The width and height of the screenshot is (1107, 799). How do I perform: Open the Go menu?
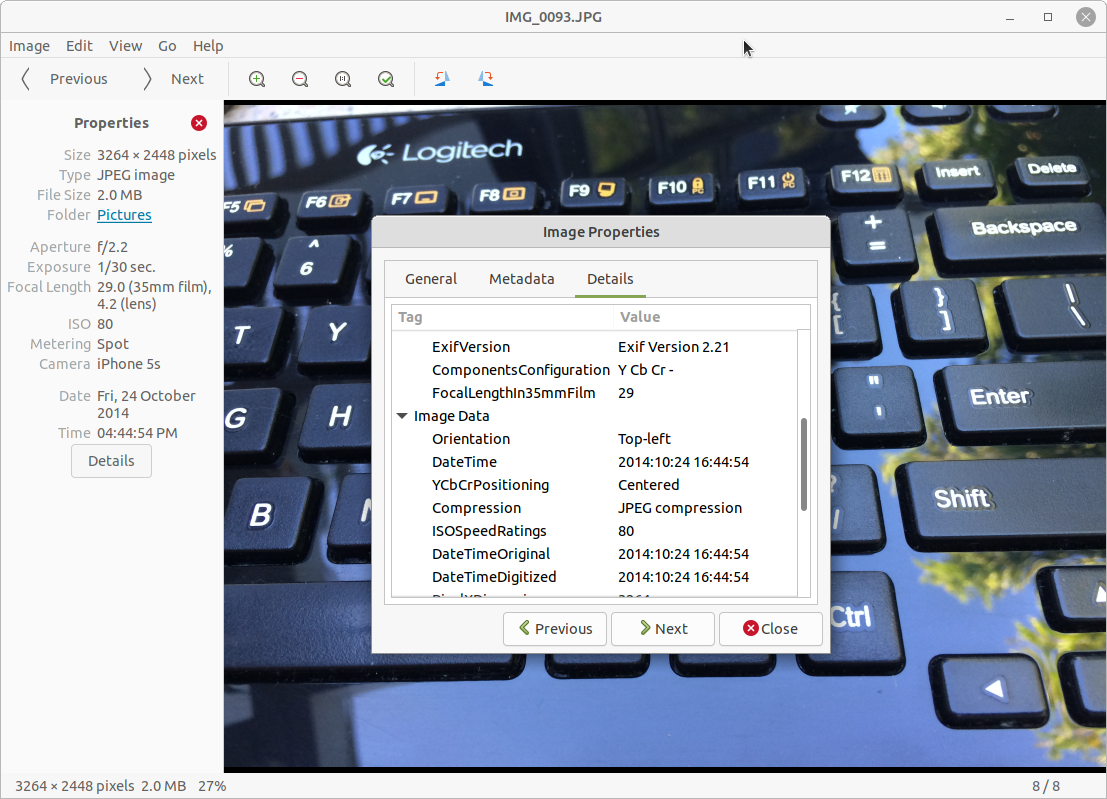pos(167,45)
